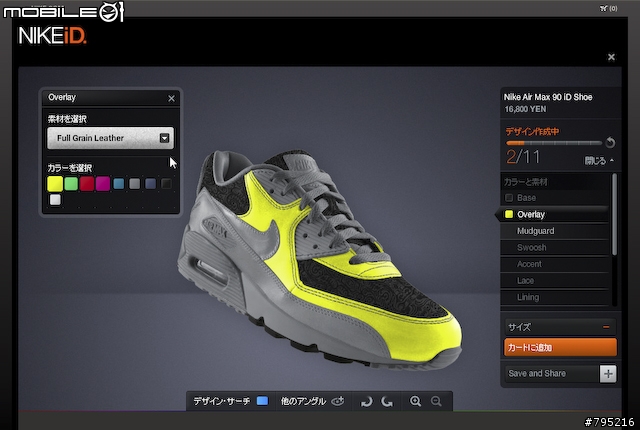
Task: Click the カラーと素材 section header
Action: click(x=526, y=182)
